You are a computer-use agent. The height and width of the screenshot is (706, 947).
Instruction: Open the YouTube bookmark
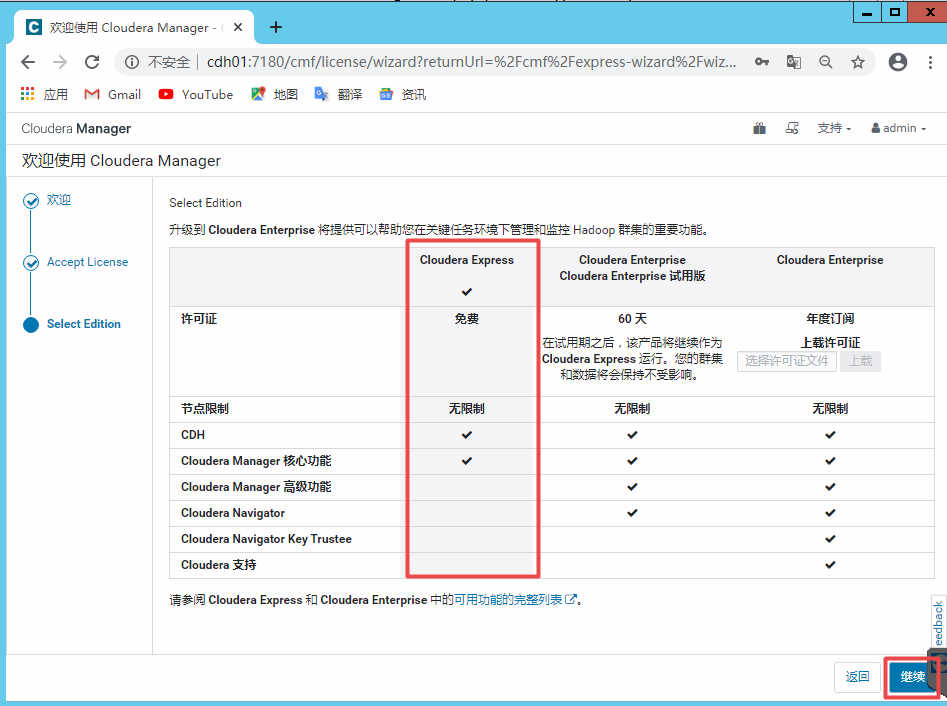[x=196, y=94]
